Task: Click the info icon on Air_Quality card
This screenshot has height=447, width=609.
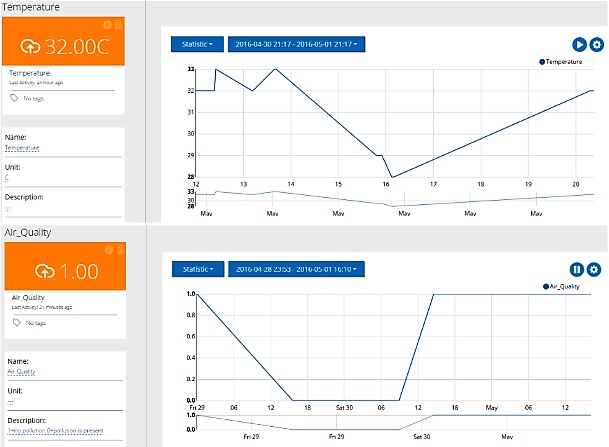Action: click(x=107, y=249)
